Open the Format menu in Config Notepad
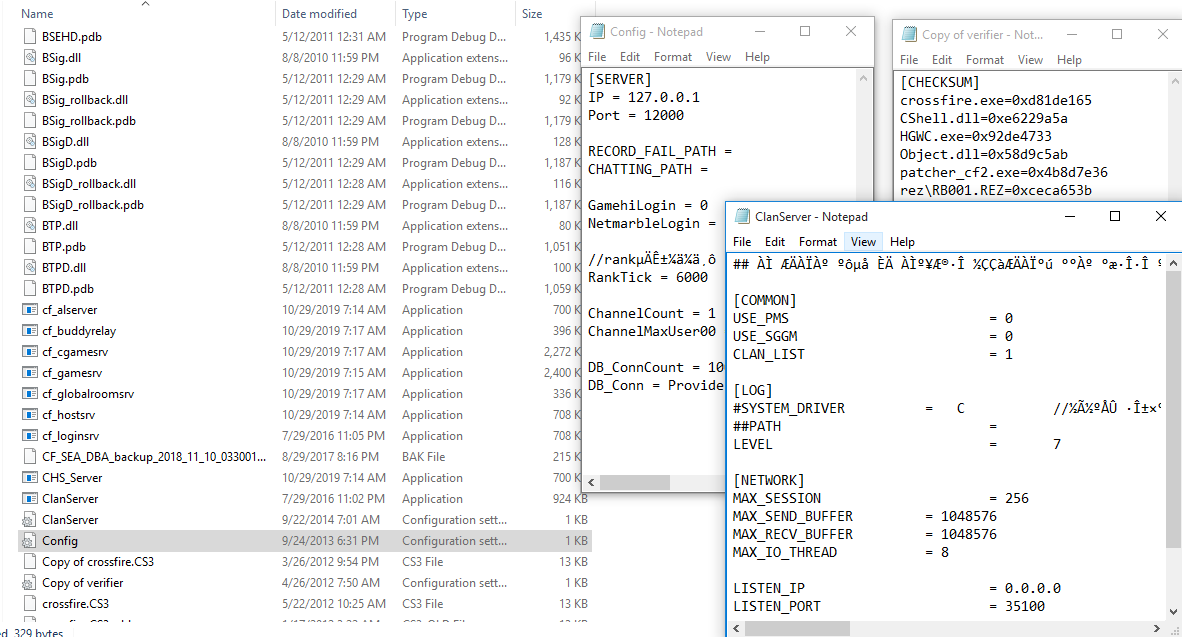The height and width of the screenshot is (637, 1182). click(672, 56)
